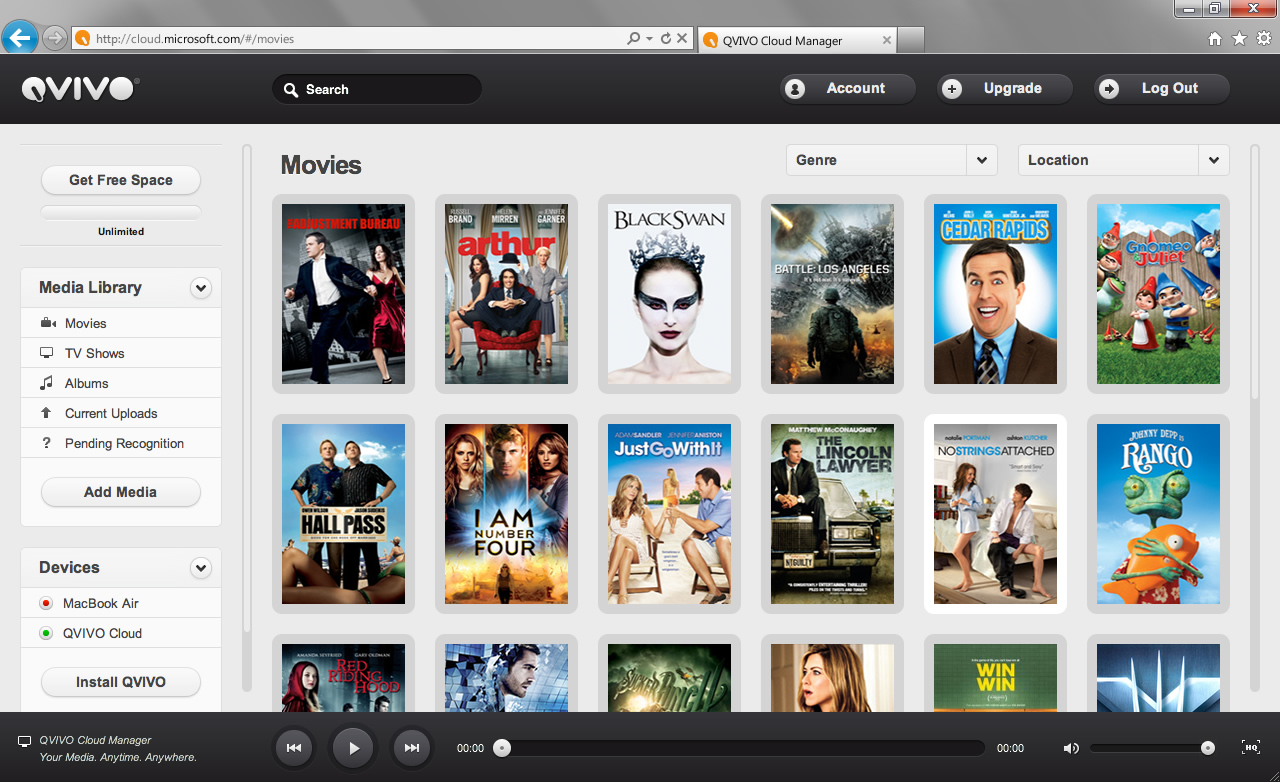Open the address bar search dropdown arrow

650,39
